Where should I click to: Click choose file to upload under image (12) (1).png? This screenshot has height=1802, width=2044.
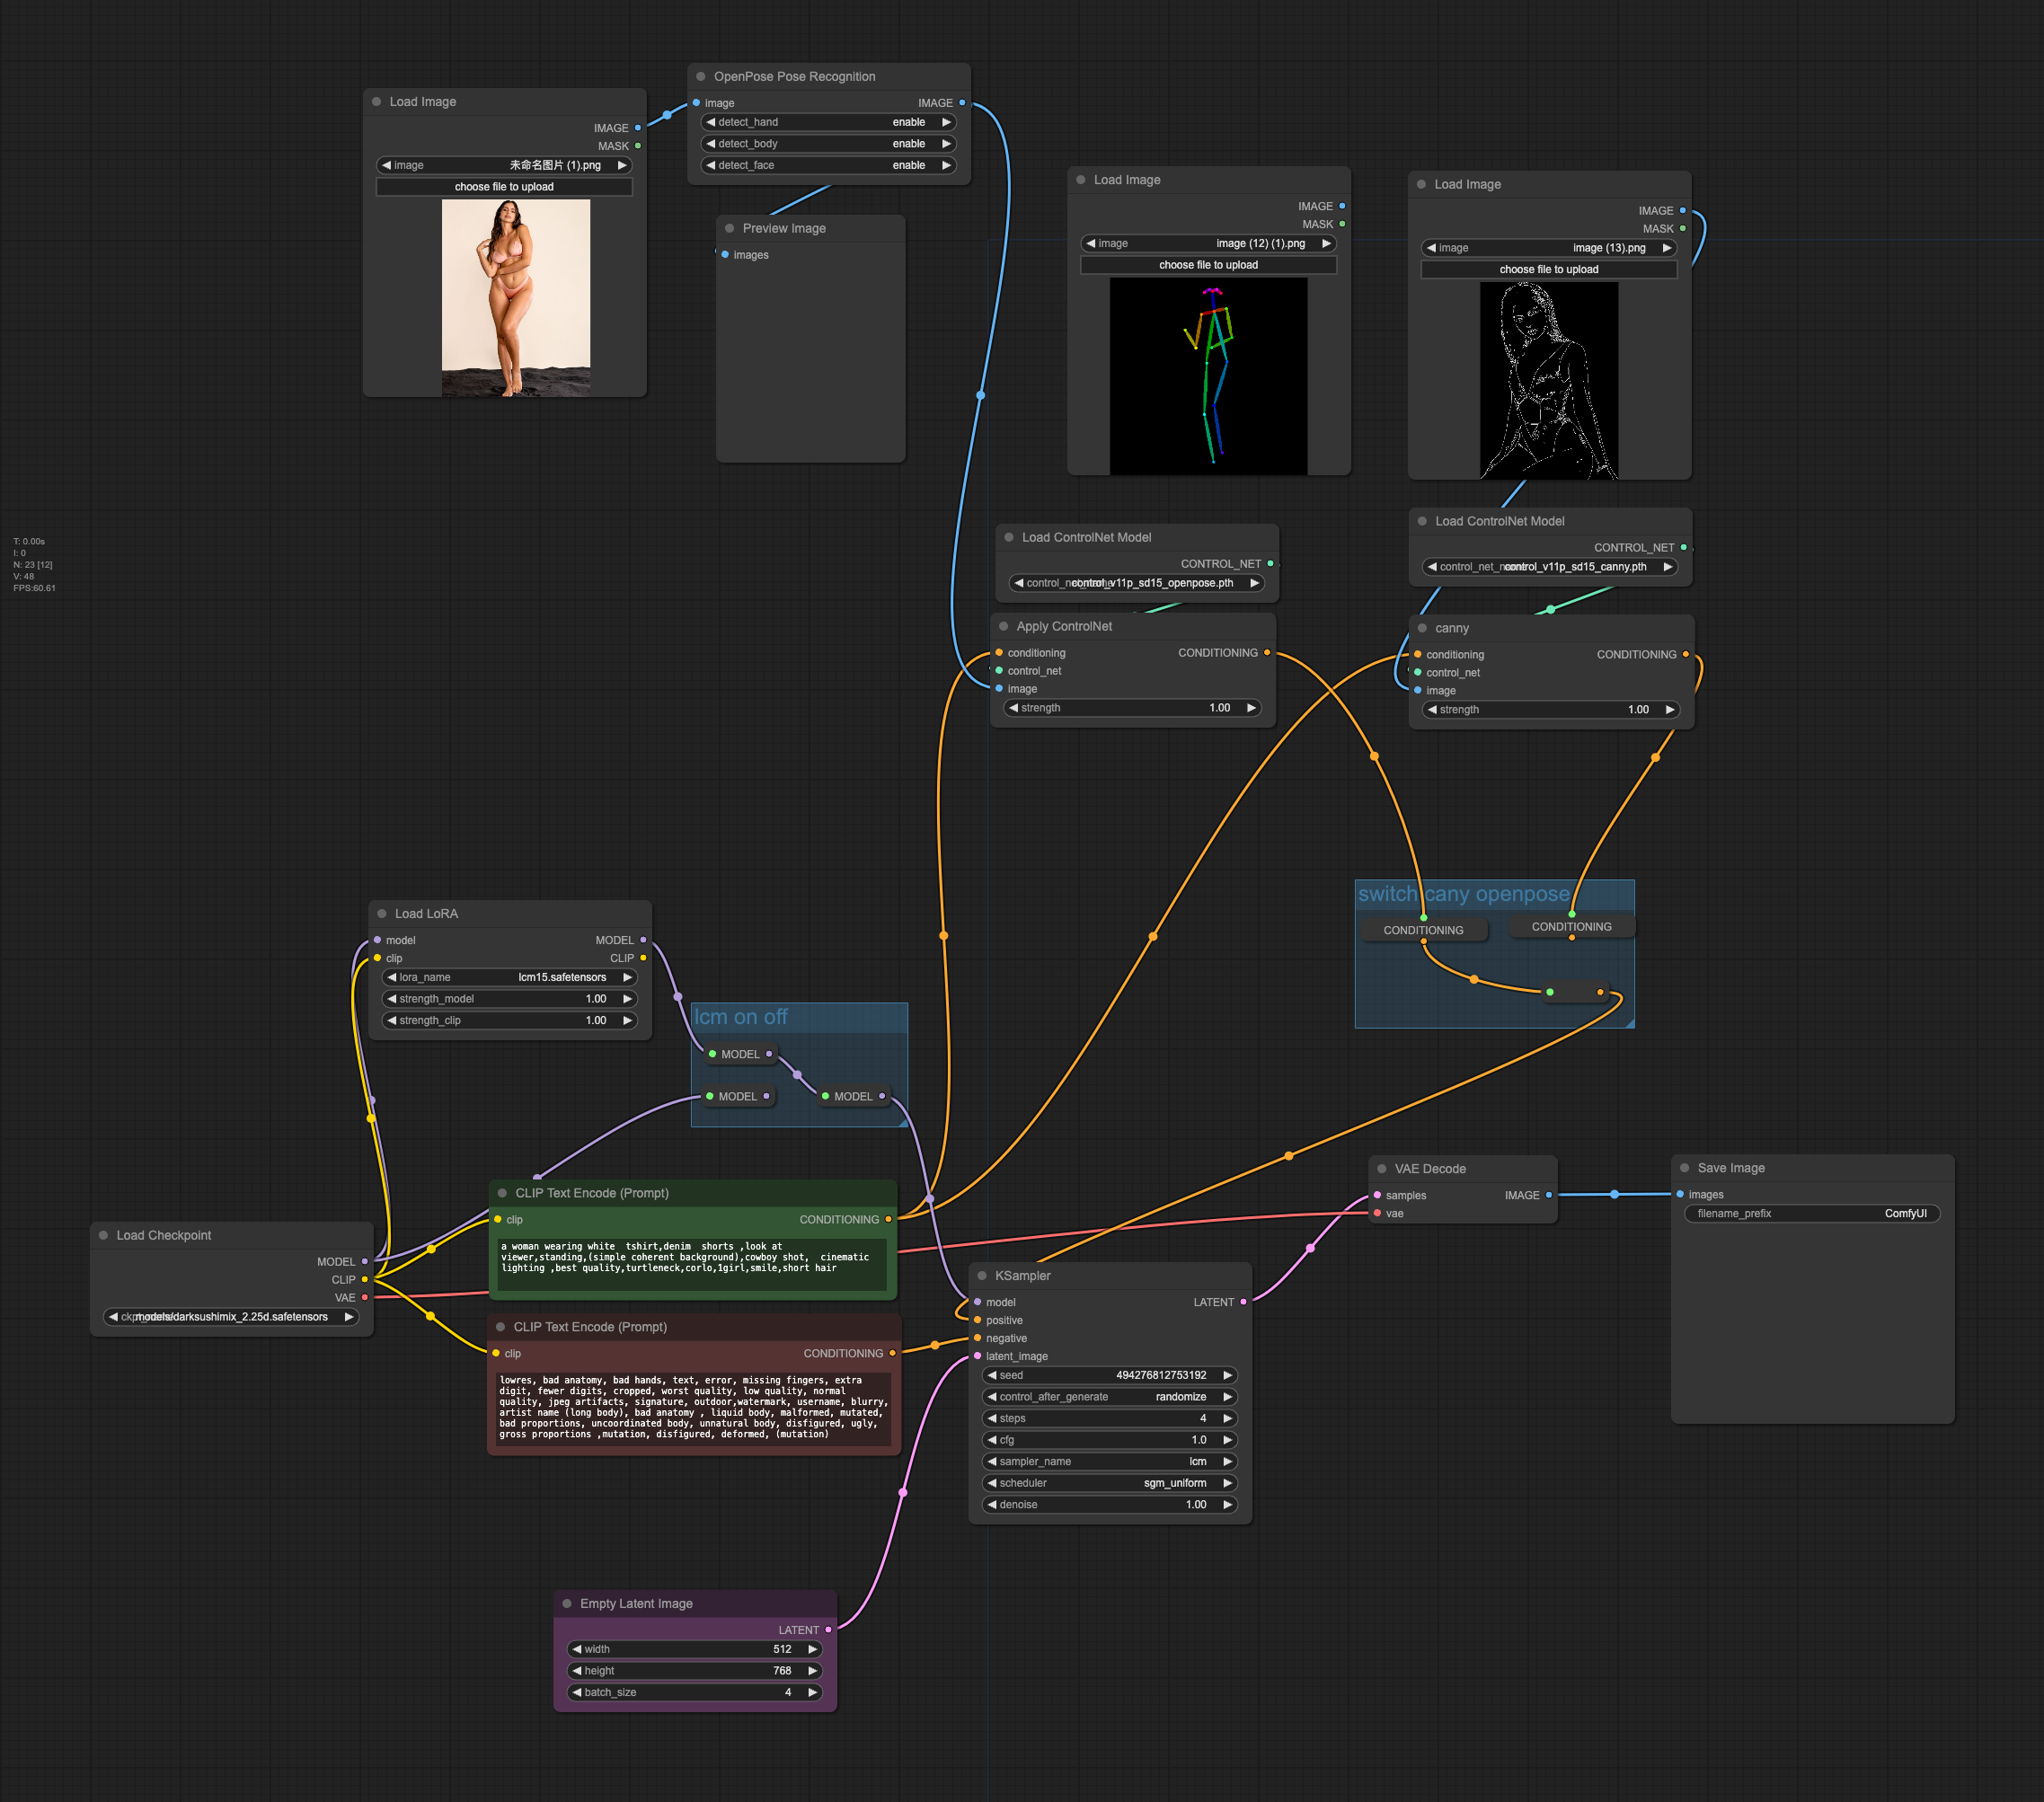click(x=1208, y=266)
